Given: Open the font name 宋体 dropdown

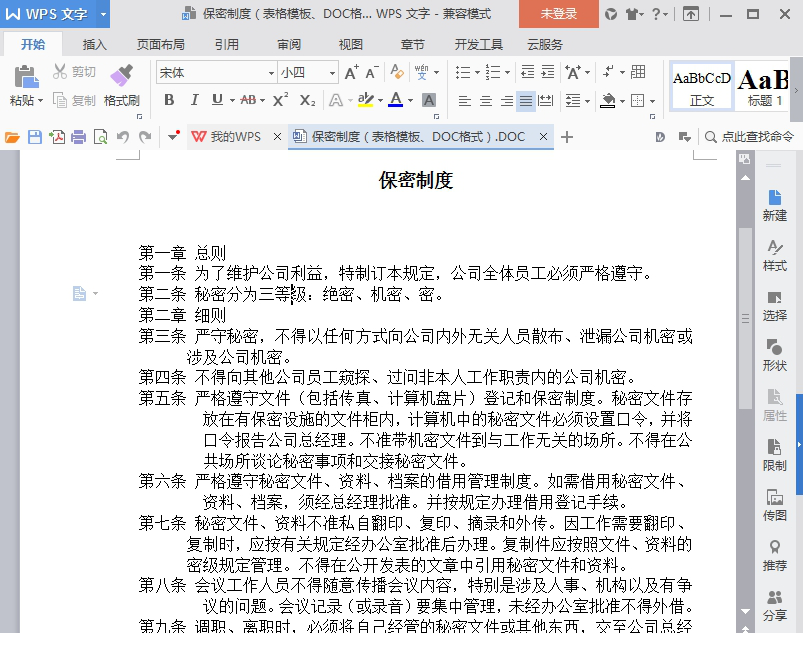Looking at the screenshot, I should [271, 73].
